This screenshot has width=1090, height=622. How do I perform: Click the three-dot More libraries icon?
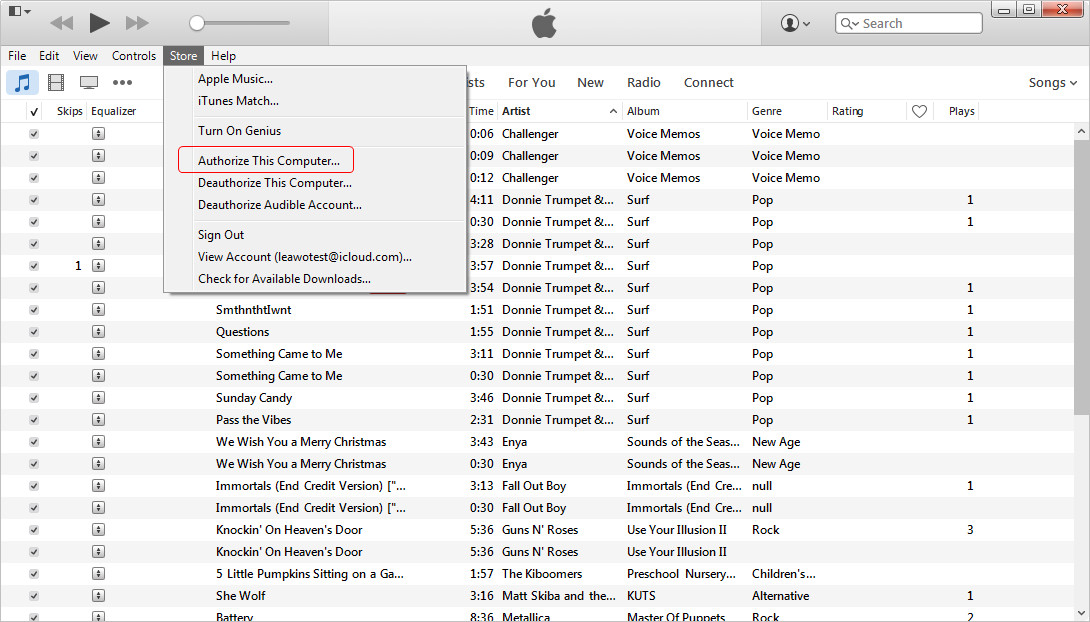122,83
